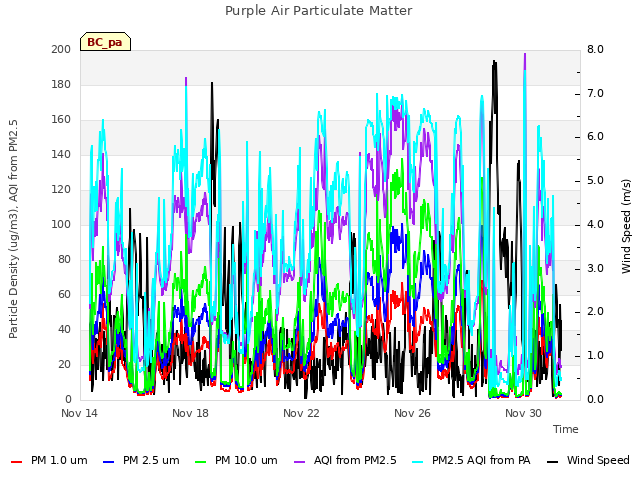Click the 1.0 wind speed axis value
Viewport: 640px width, 480px height.
point(596,356)
